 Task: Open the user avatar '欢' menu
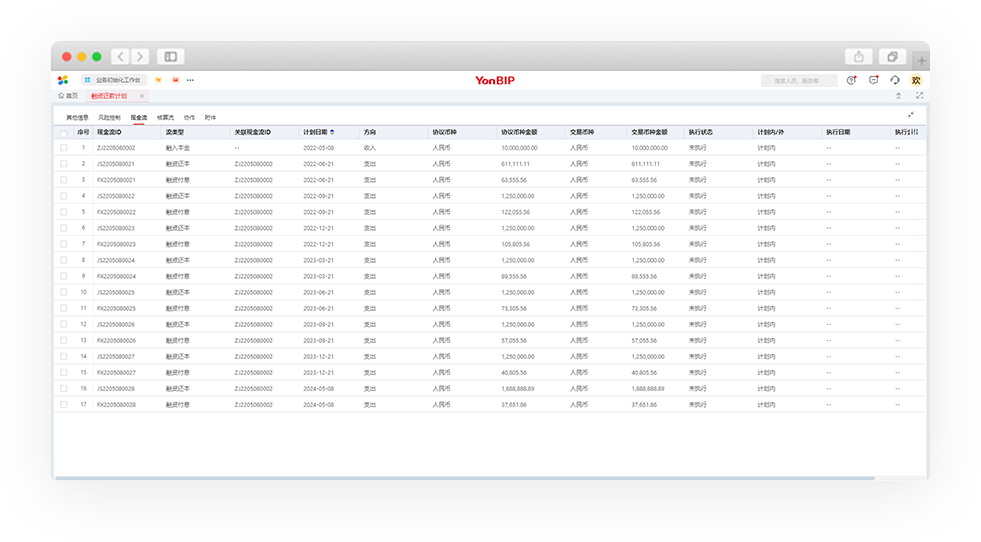tap(916, 80)
